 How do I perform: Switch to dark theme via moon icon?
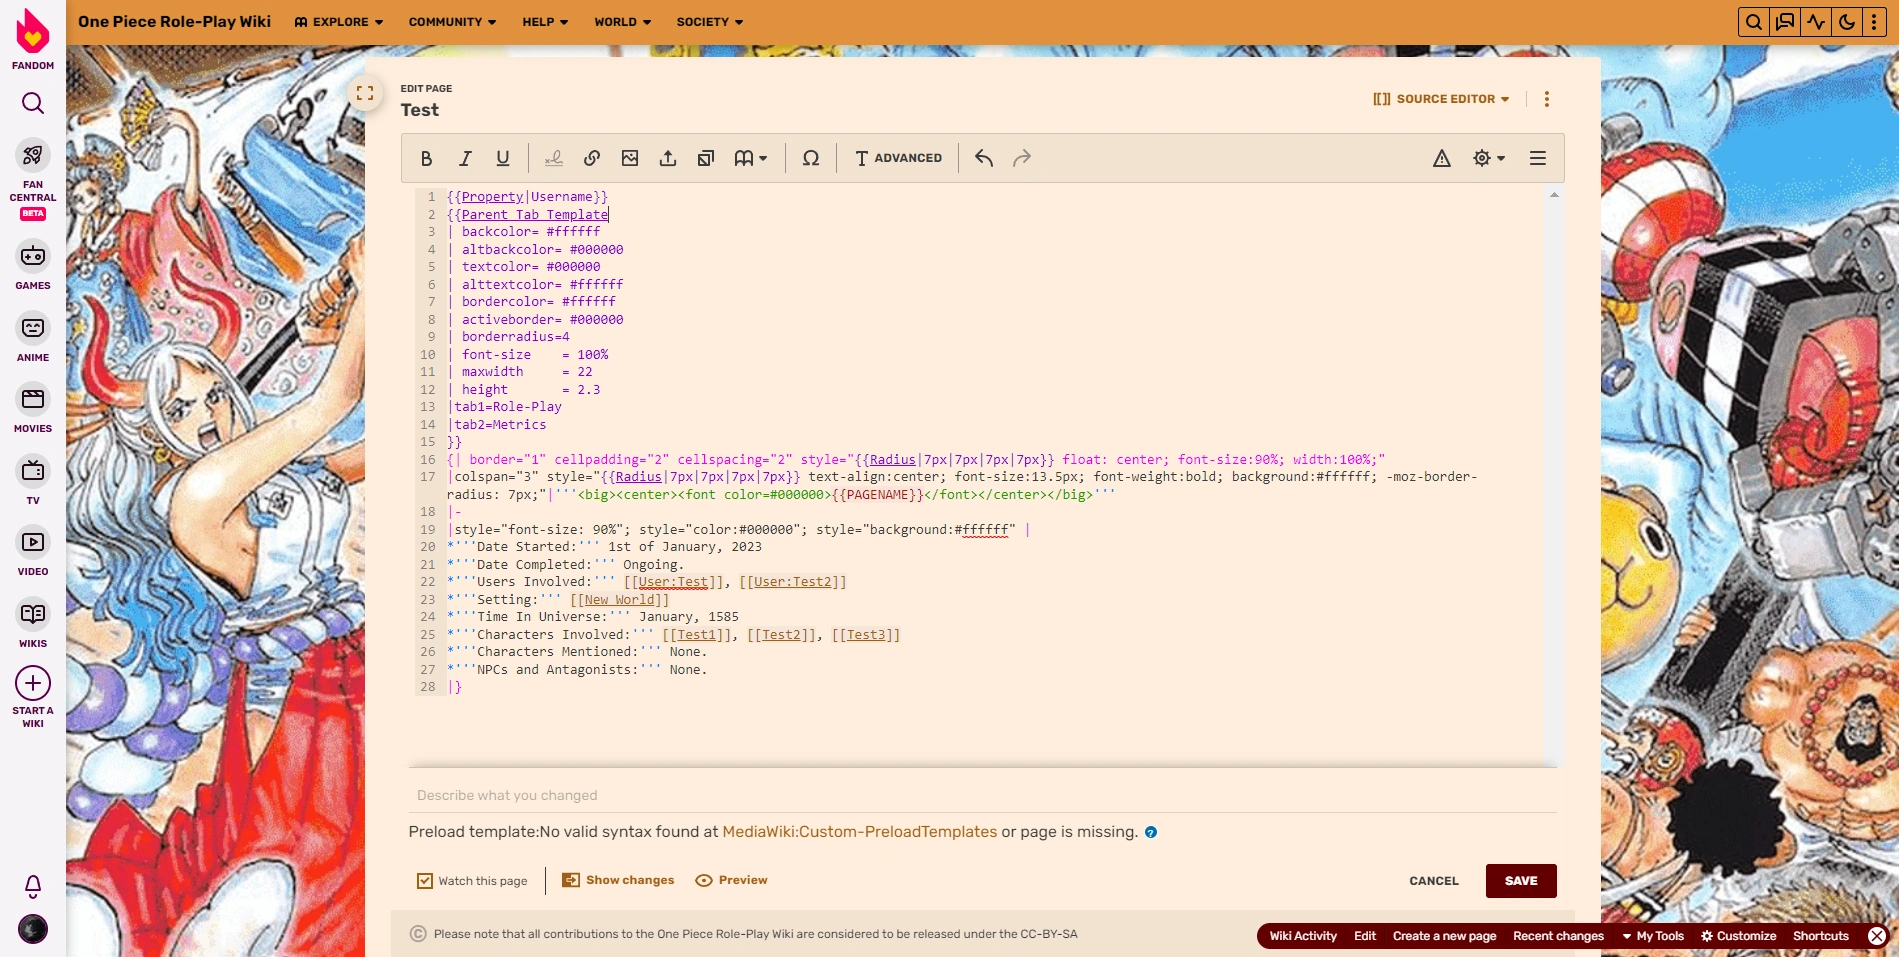click(x=1846, y=22)
